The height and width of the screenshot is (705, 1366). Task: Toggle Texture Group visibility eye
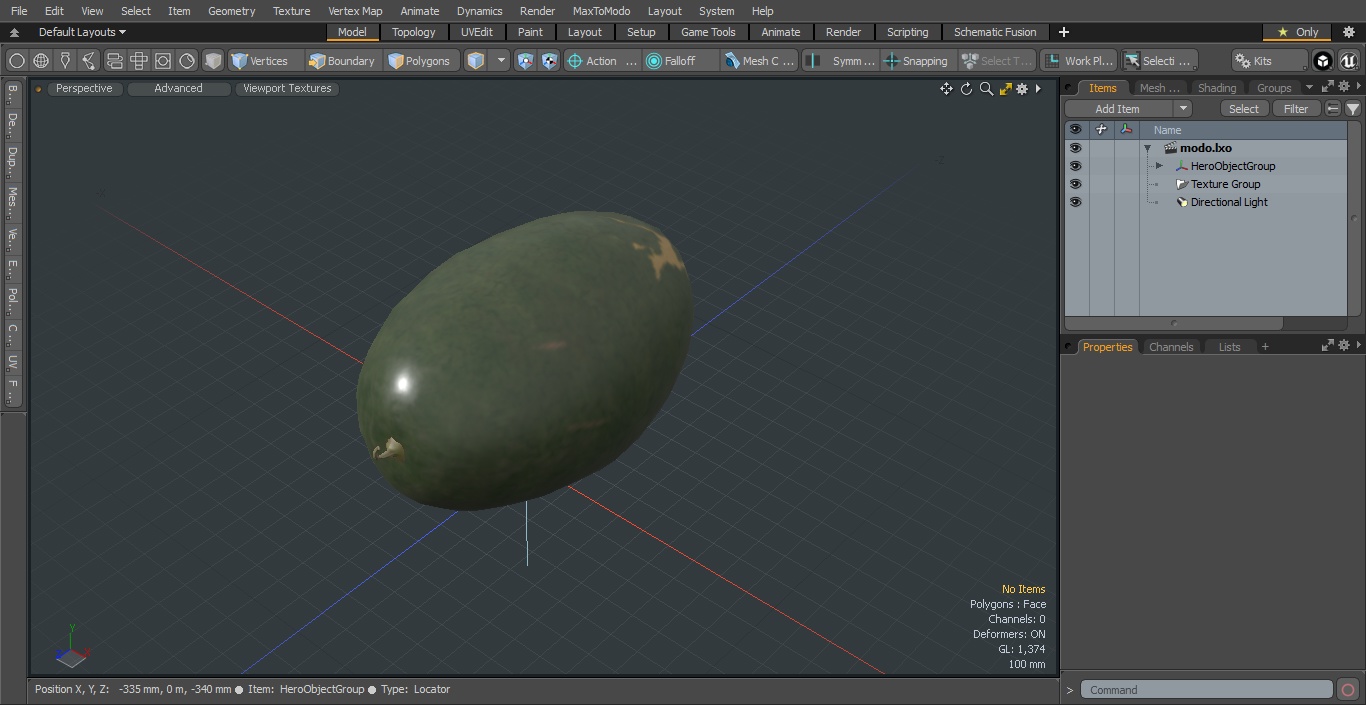point(1075,184)
